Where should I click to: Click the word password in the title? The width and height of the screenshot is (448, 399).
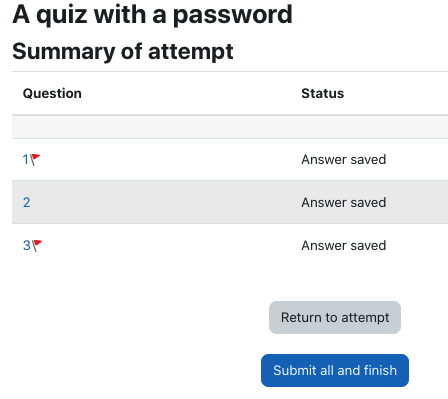click(233, 15)
